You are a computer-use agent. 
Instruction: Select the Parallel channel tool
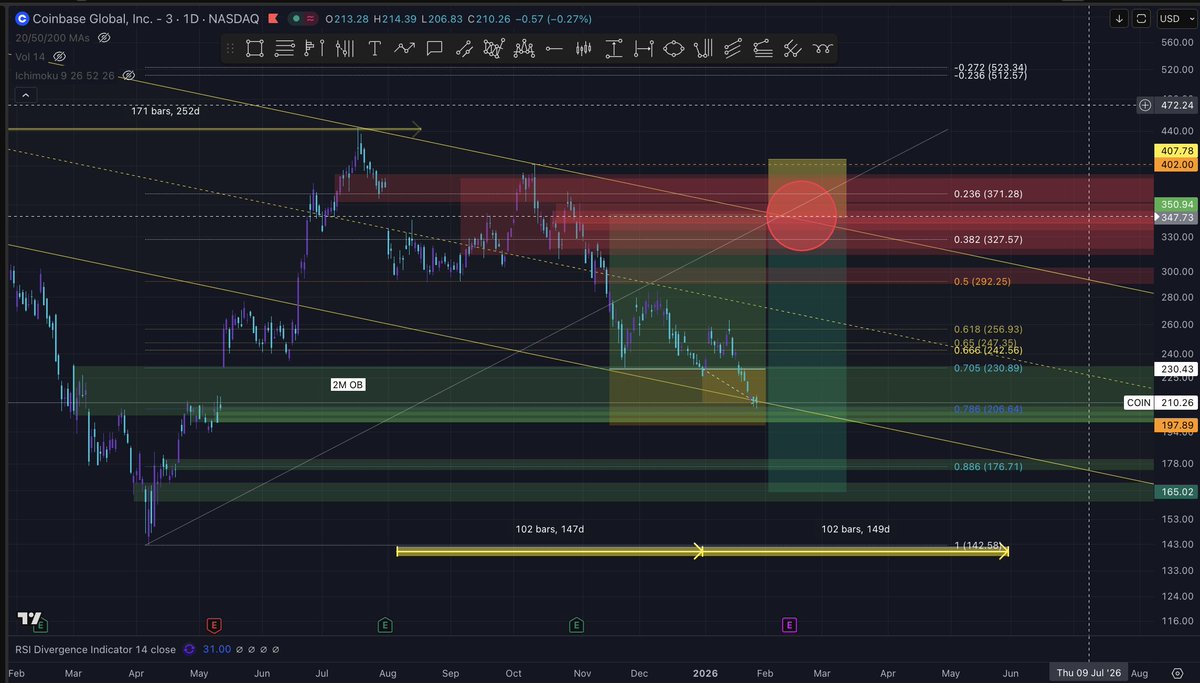click(734, 48)
